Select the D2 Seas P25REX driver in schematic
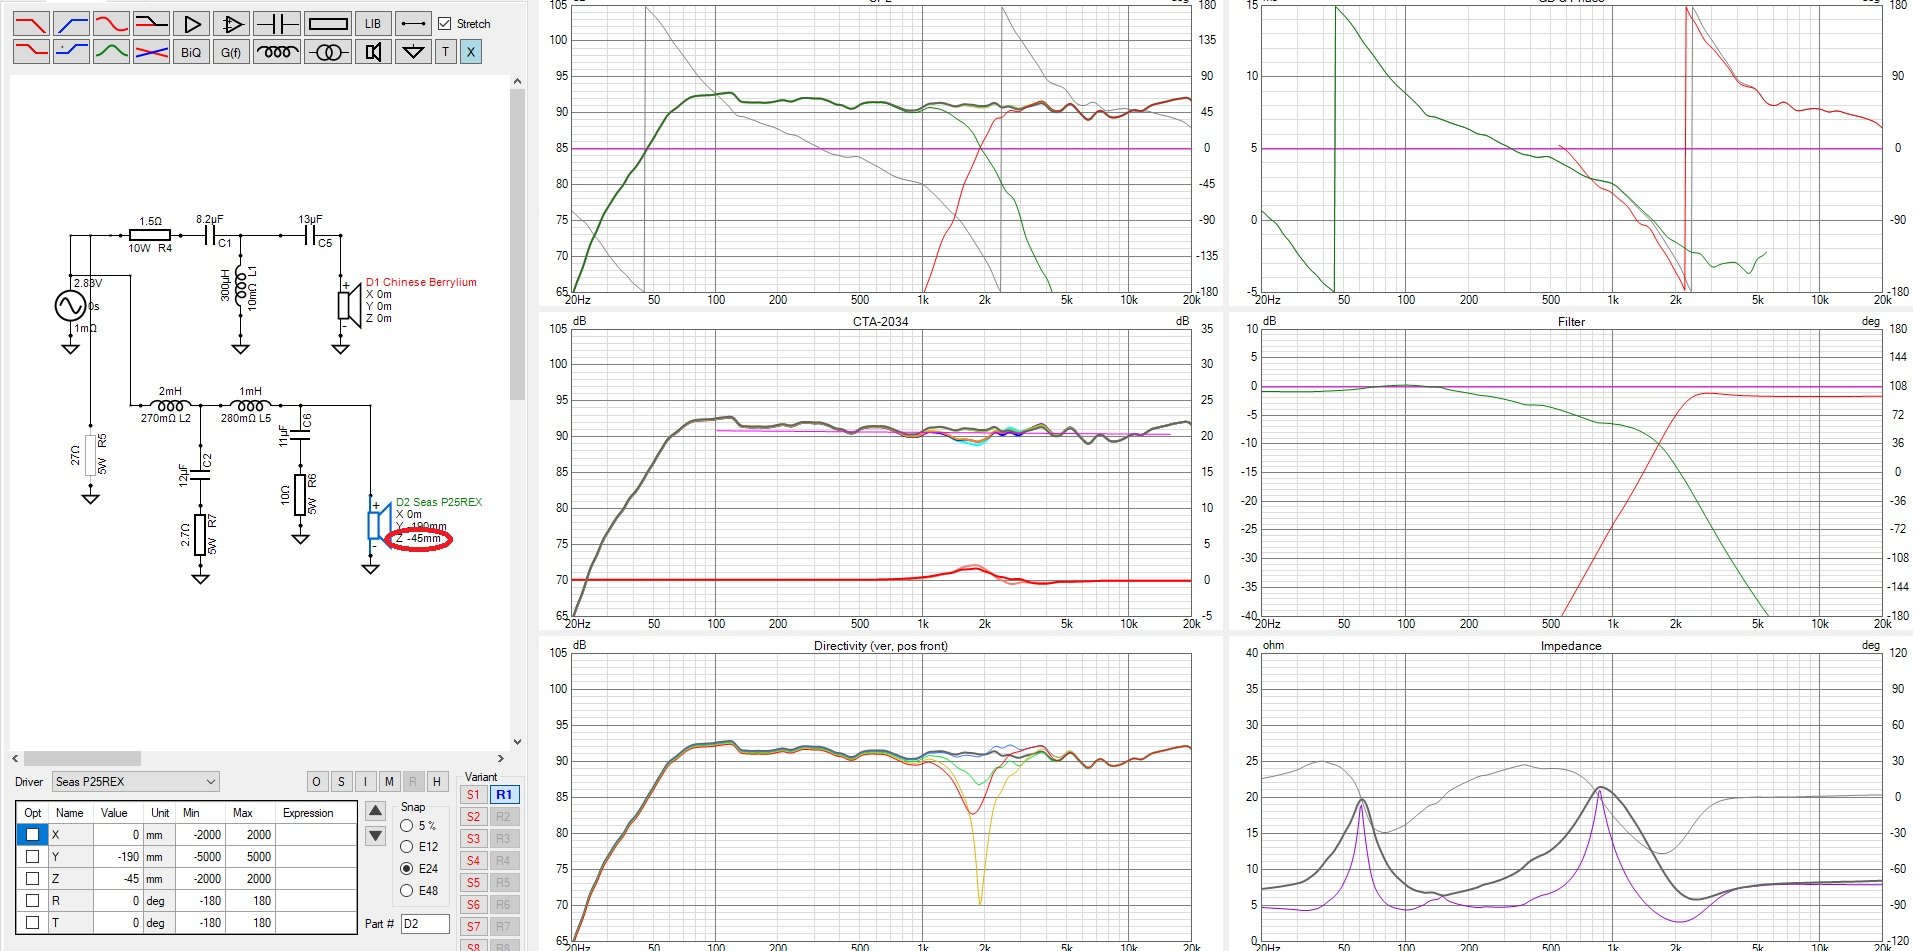Viewport: 1913px width, 951px height. click(x=378, y=523)
